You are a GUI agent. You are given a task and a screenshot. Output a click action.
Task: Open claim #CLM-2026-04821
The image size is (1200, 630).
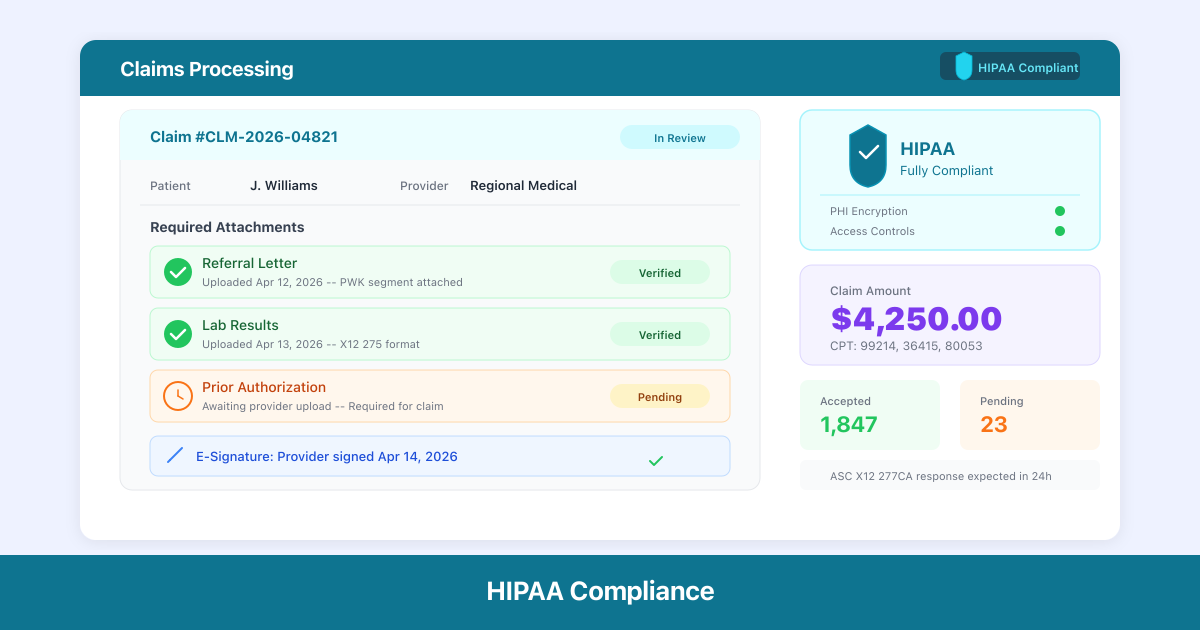click(244, 137)
